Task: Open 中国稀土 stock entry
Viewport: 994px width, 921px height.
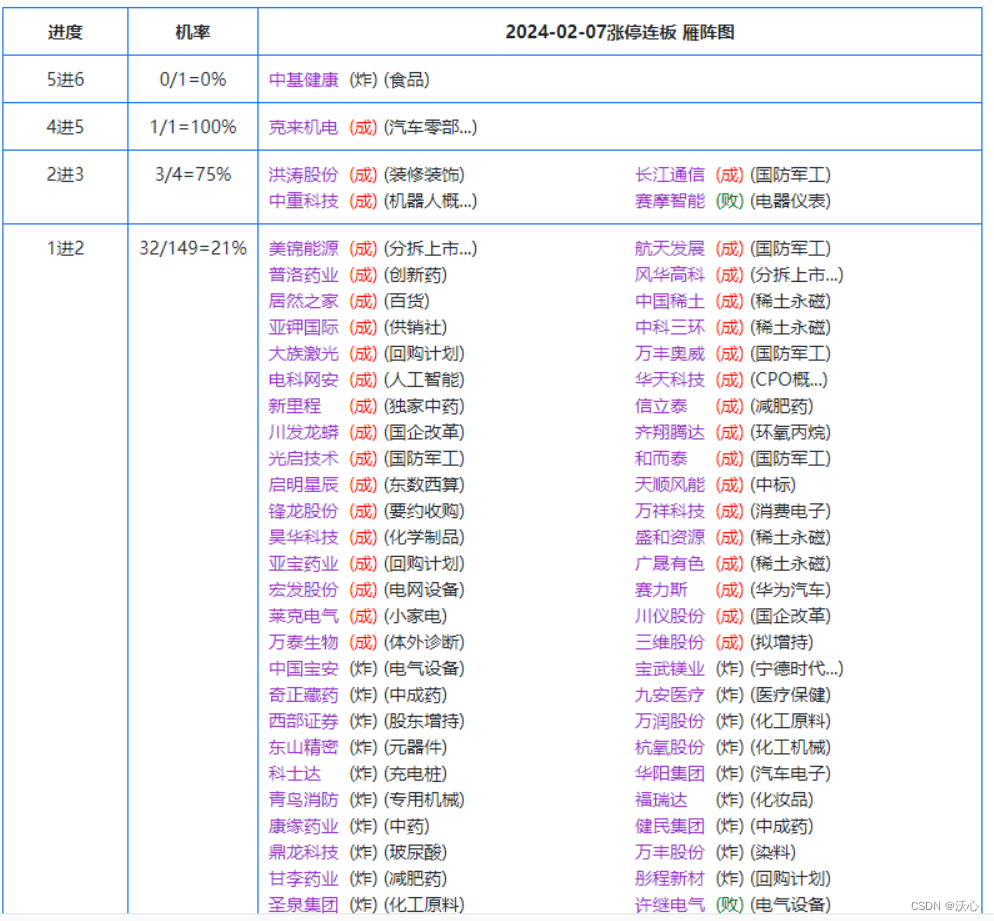Action: (670, 301)
